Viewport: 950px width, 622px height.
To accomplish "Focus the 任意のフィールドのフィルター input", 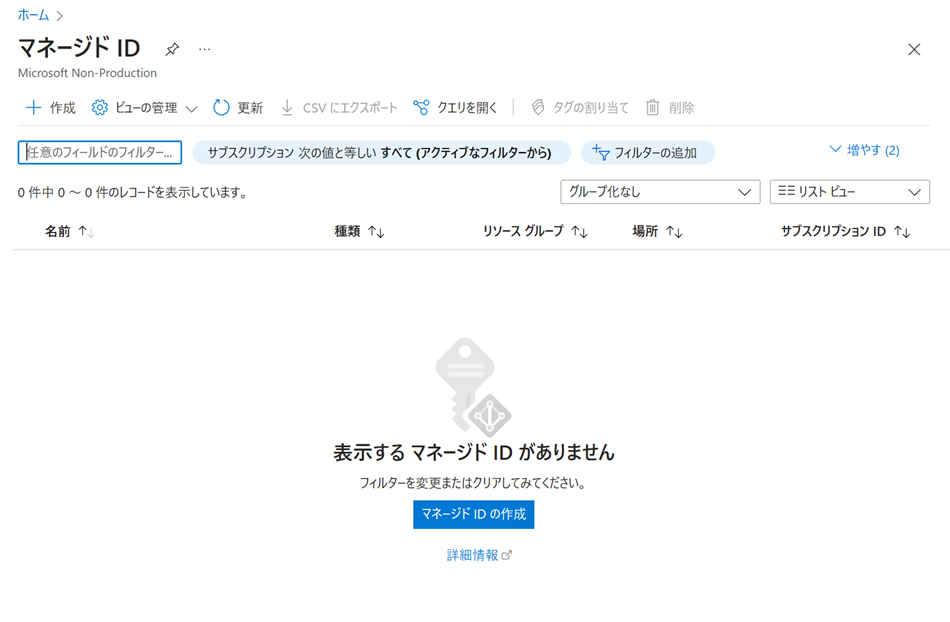I will [x=100, y=152].
